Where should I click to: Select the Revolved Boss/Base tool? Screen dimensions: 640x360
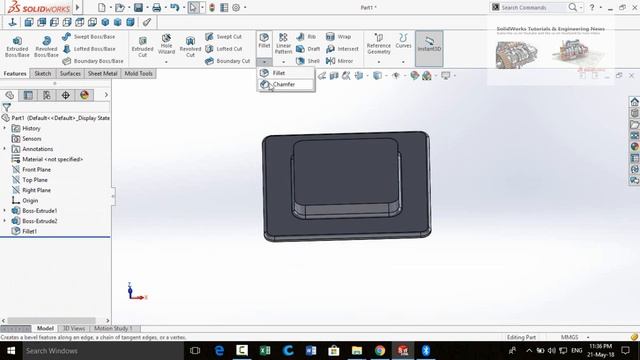click(x=46, y=47)
